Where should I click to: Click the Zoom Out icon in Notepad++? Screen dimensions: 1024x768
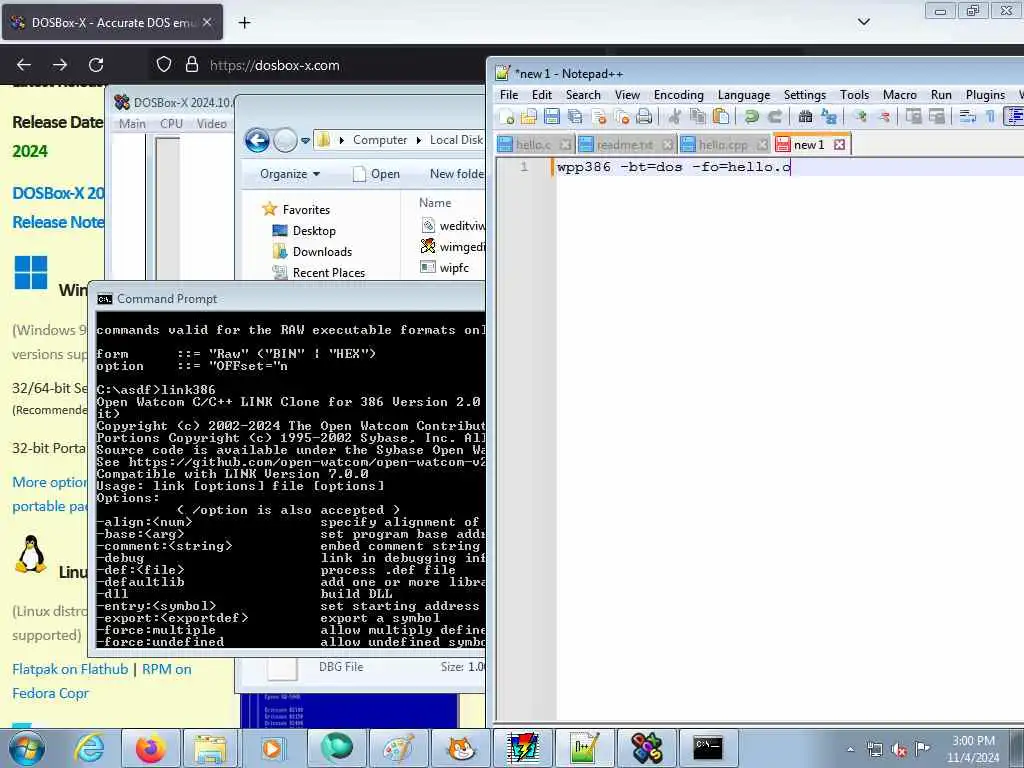point(884,117)
